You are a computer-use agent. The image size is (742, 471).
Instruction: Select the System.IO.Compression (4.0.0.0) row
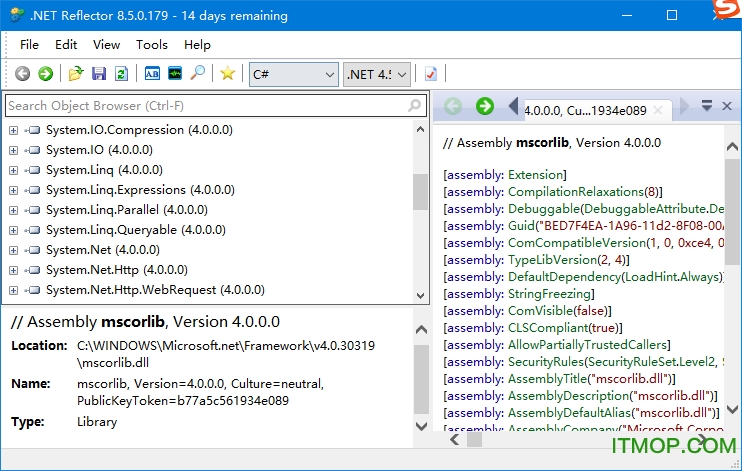pos(139,130)
